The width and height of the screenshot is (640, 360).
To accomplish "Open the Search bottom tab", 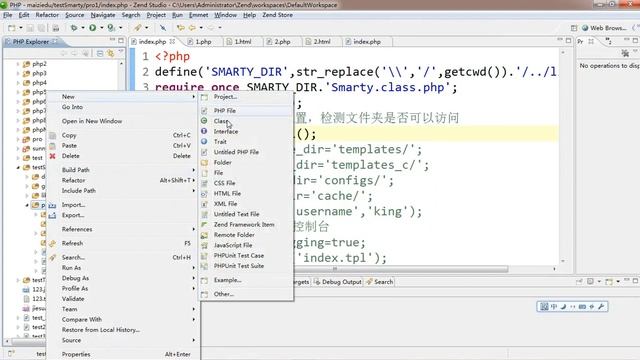I will point(380,282).
